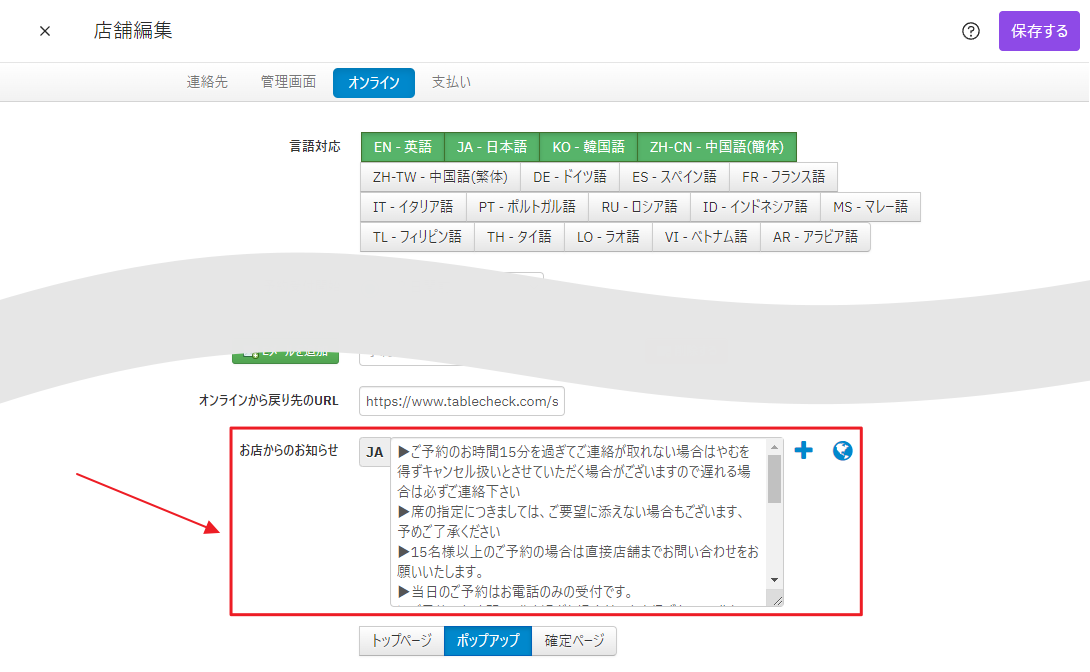
Task: Click inside the お店からのお知らせ text area
Action: pos(575,520)
